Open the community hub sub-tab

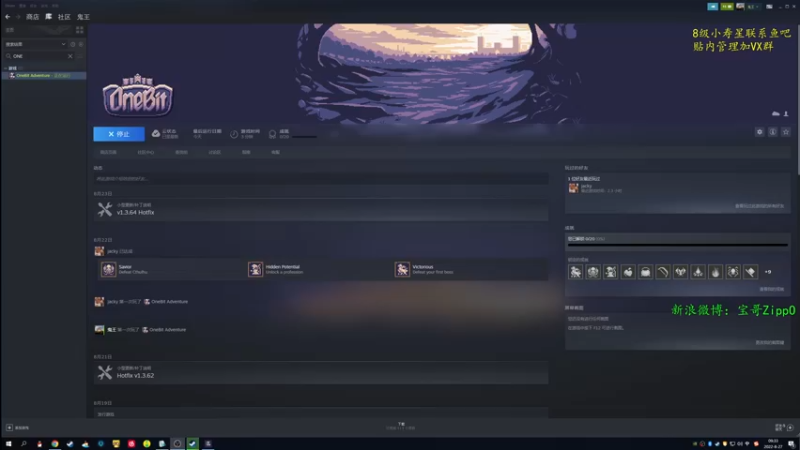tap(145, 153)
